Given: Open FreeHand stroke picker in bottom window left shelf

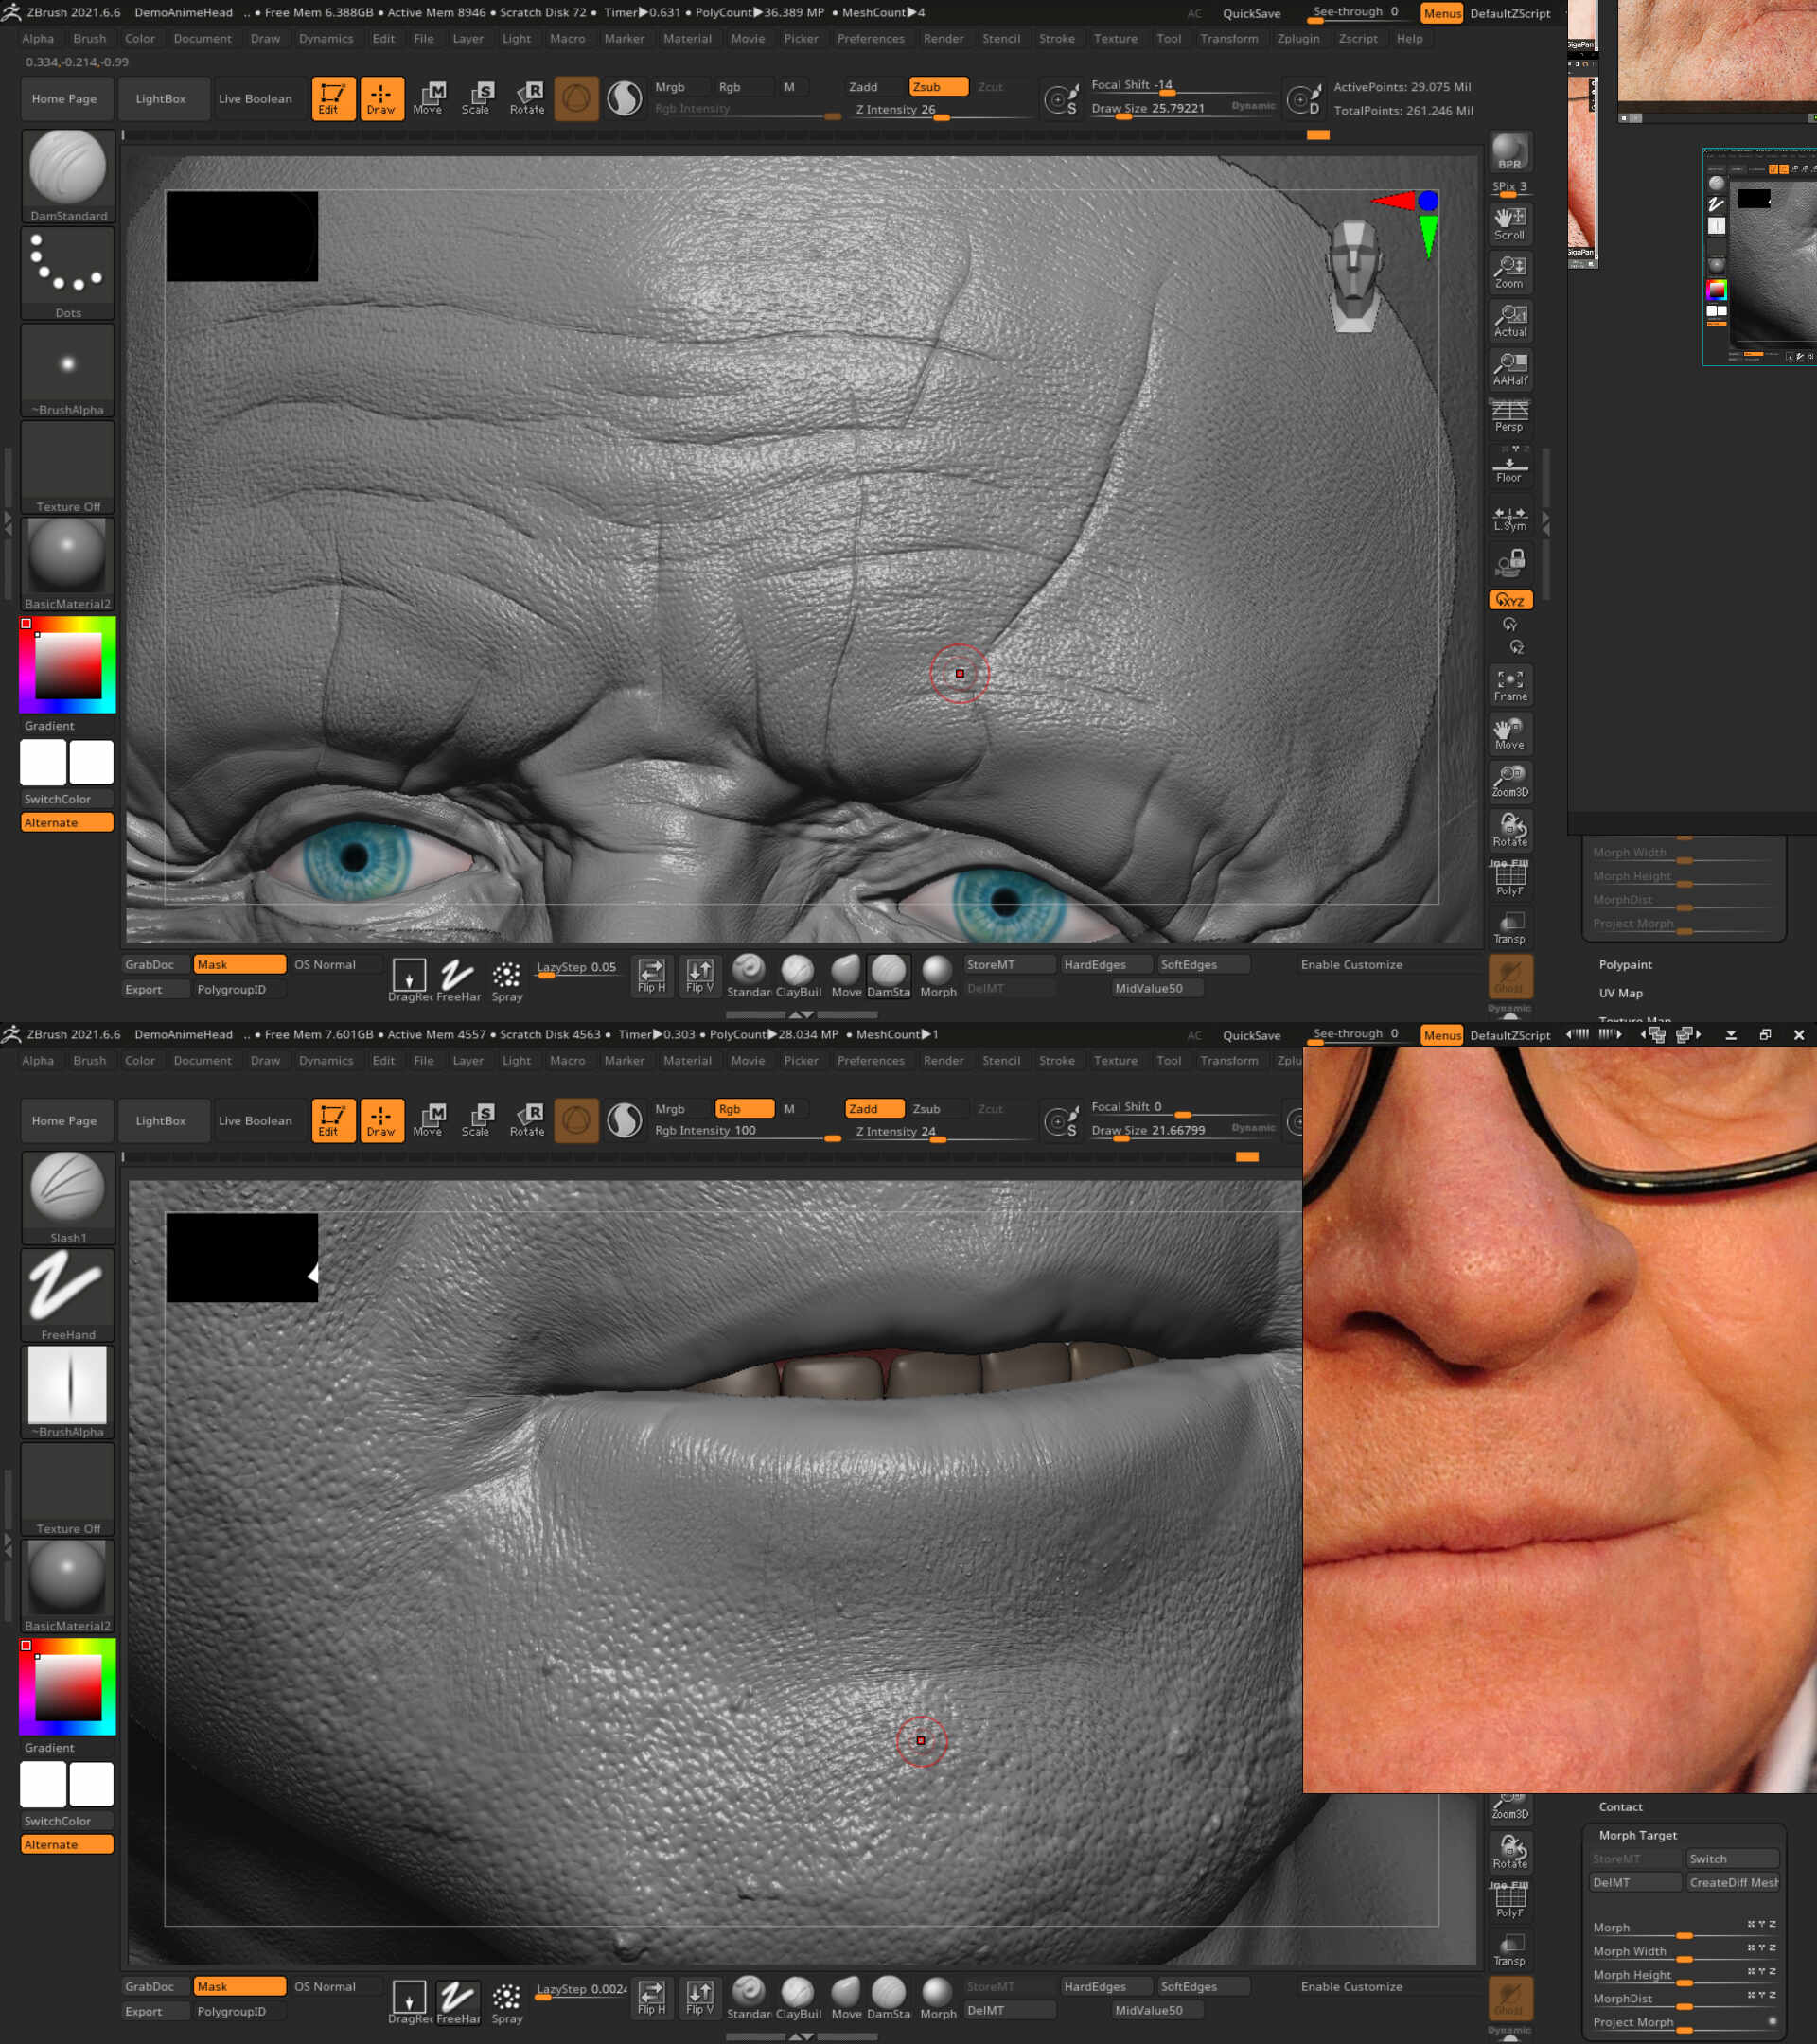Looking at the screenshot, I should point(68,1295).
